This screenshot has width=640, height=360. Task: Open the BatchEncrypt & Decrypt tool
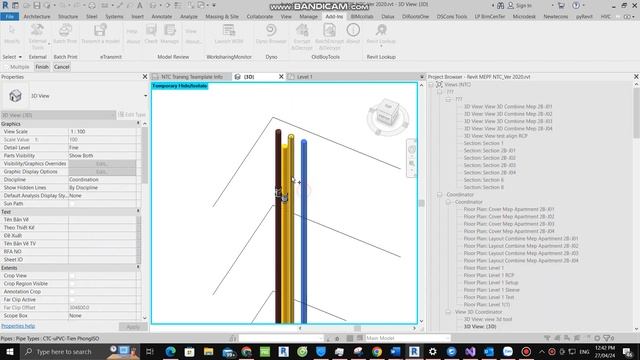click(329, 36)
